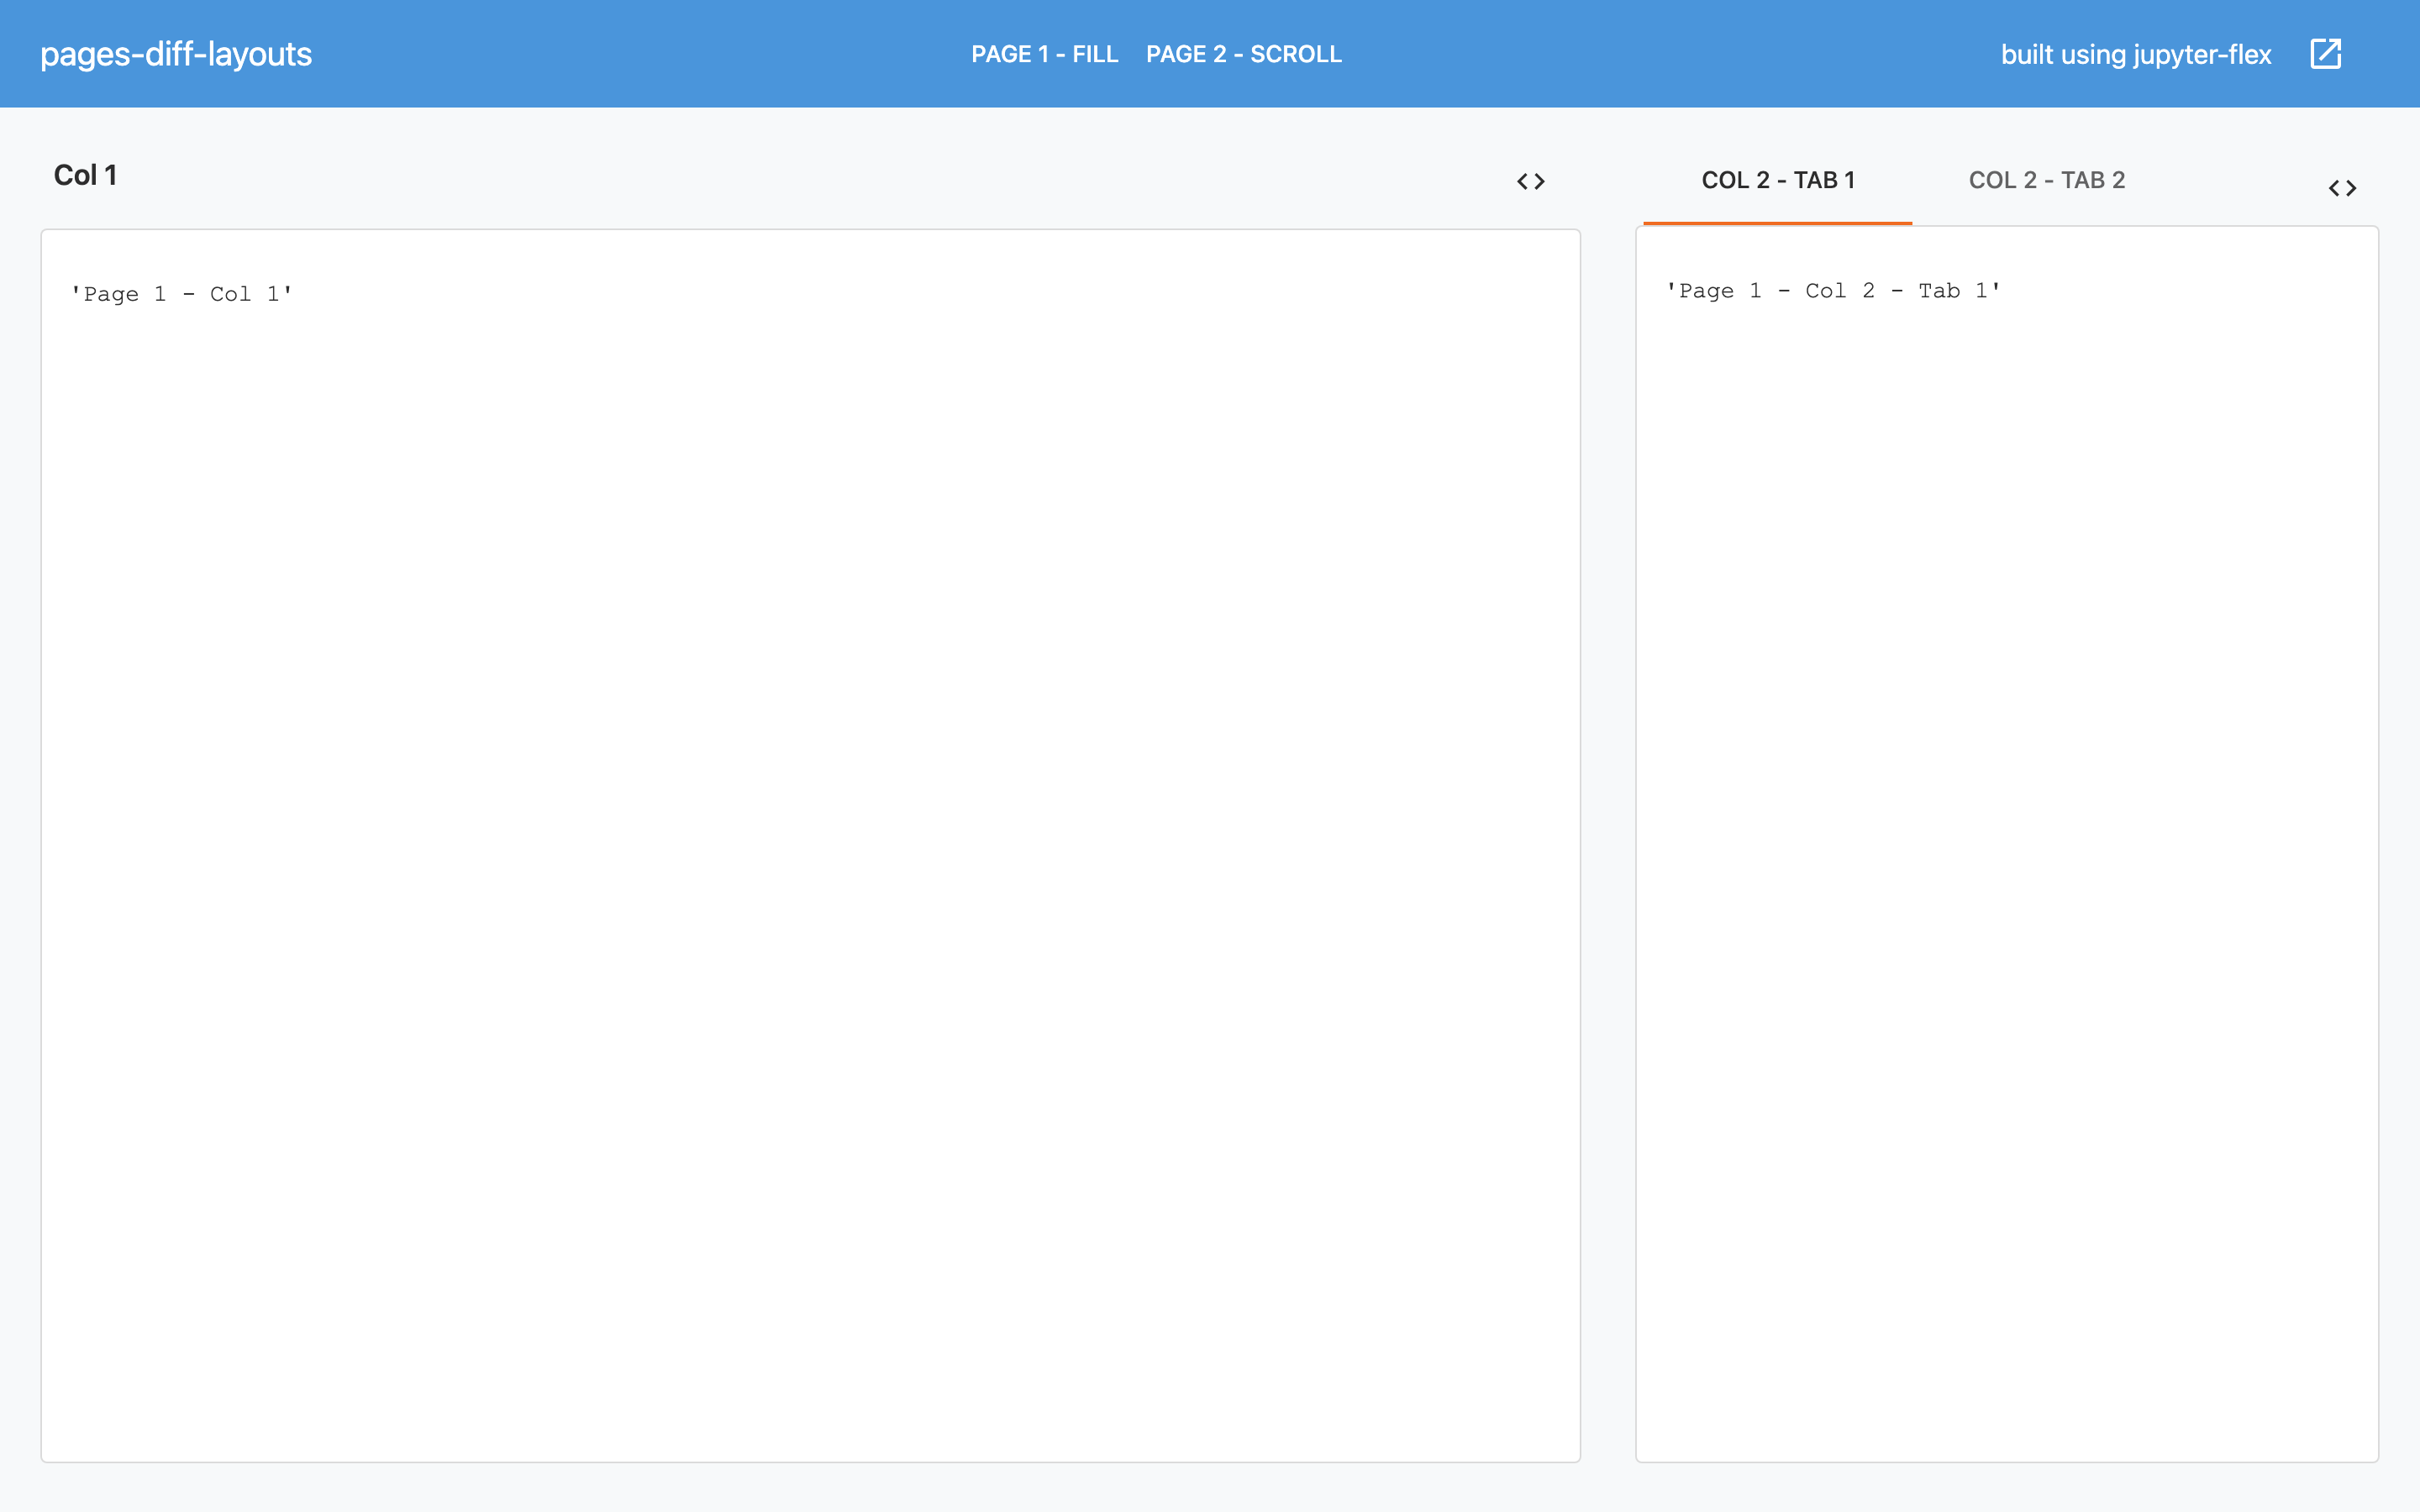Navigate to PAGE 2 - SCROLL
Screen dimensions: 2420x1512
(1243, 54)
